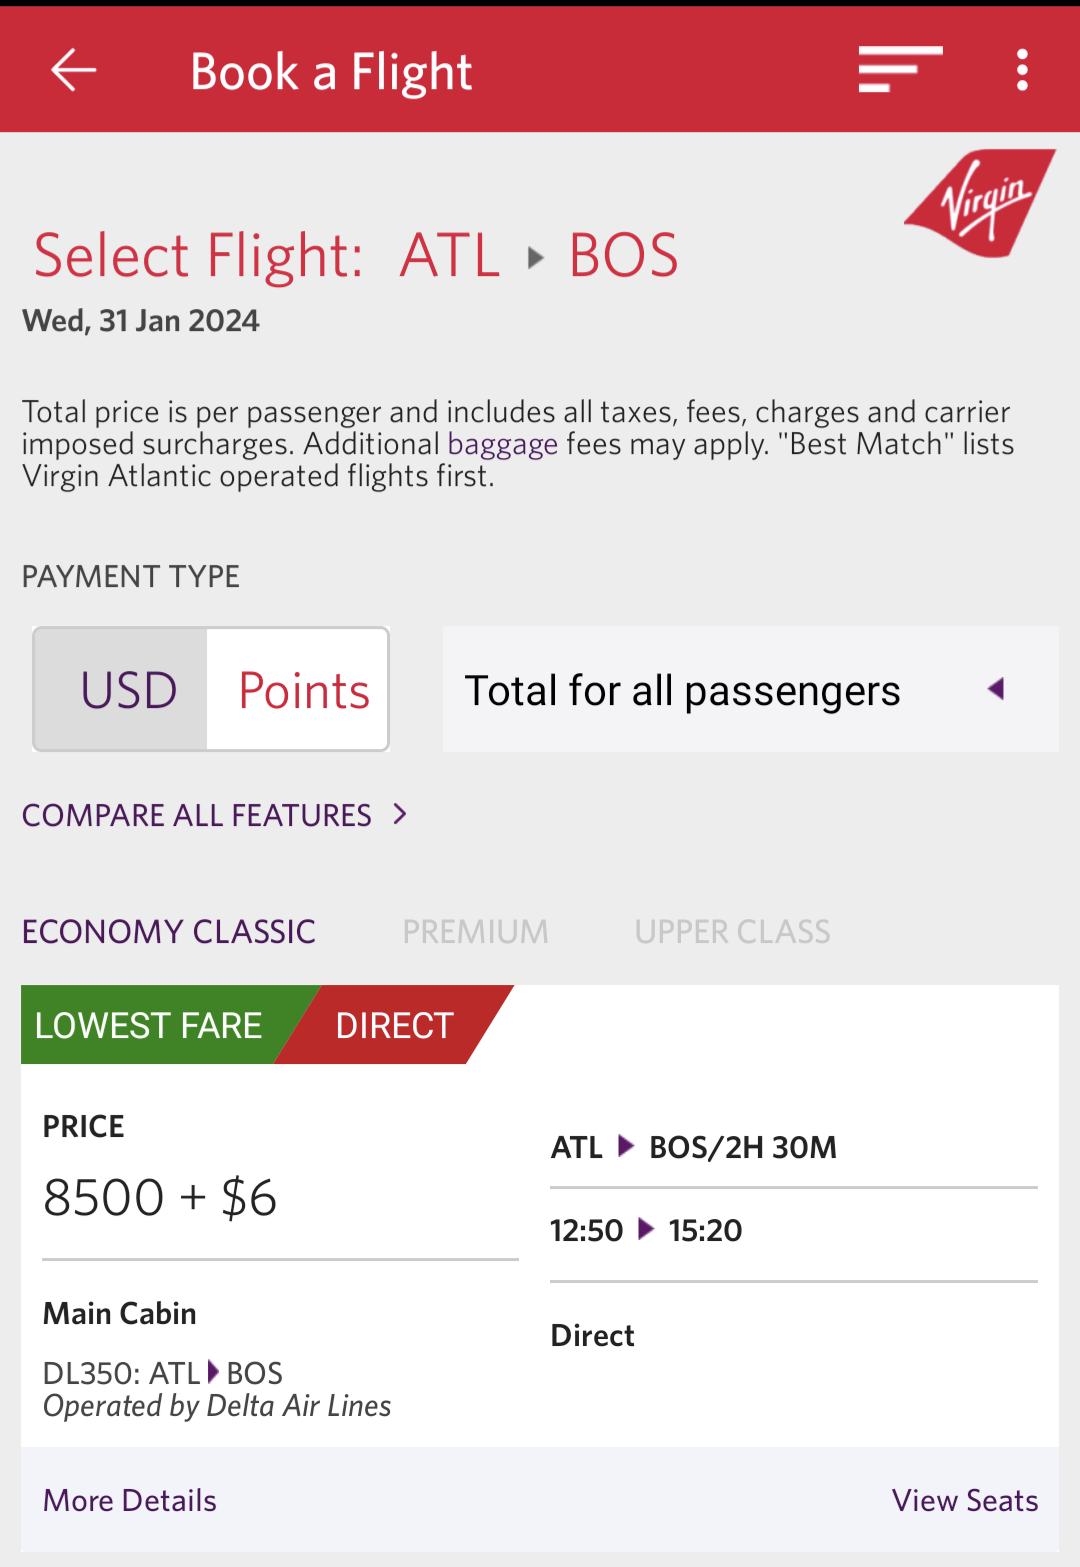Viewport: 1080px width, 1567px height.
Task: Tap the Lowest Fare green badge
Action: click(148, 1025)
